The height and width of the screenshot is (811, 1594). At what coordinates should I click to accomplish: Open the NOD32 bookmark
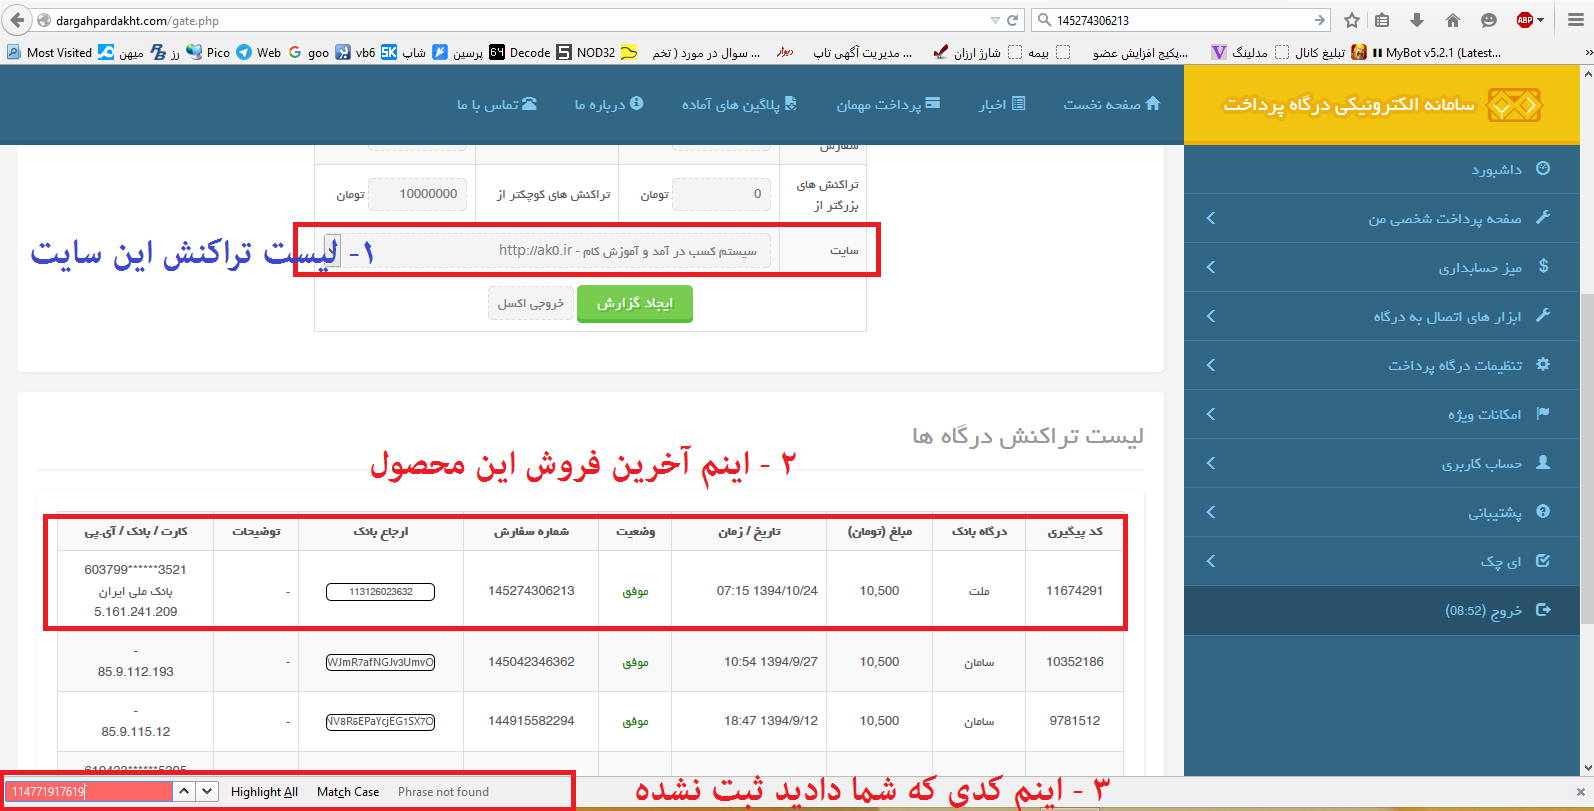click(586, 52)
